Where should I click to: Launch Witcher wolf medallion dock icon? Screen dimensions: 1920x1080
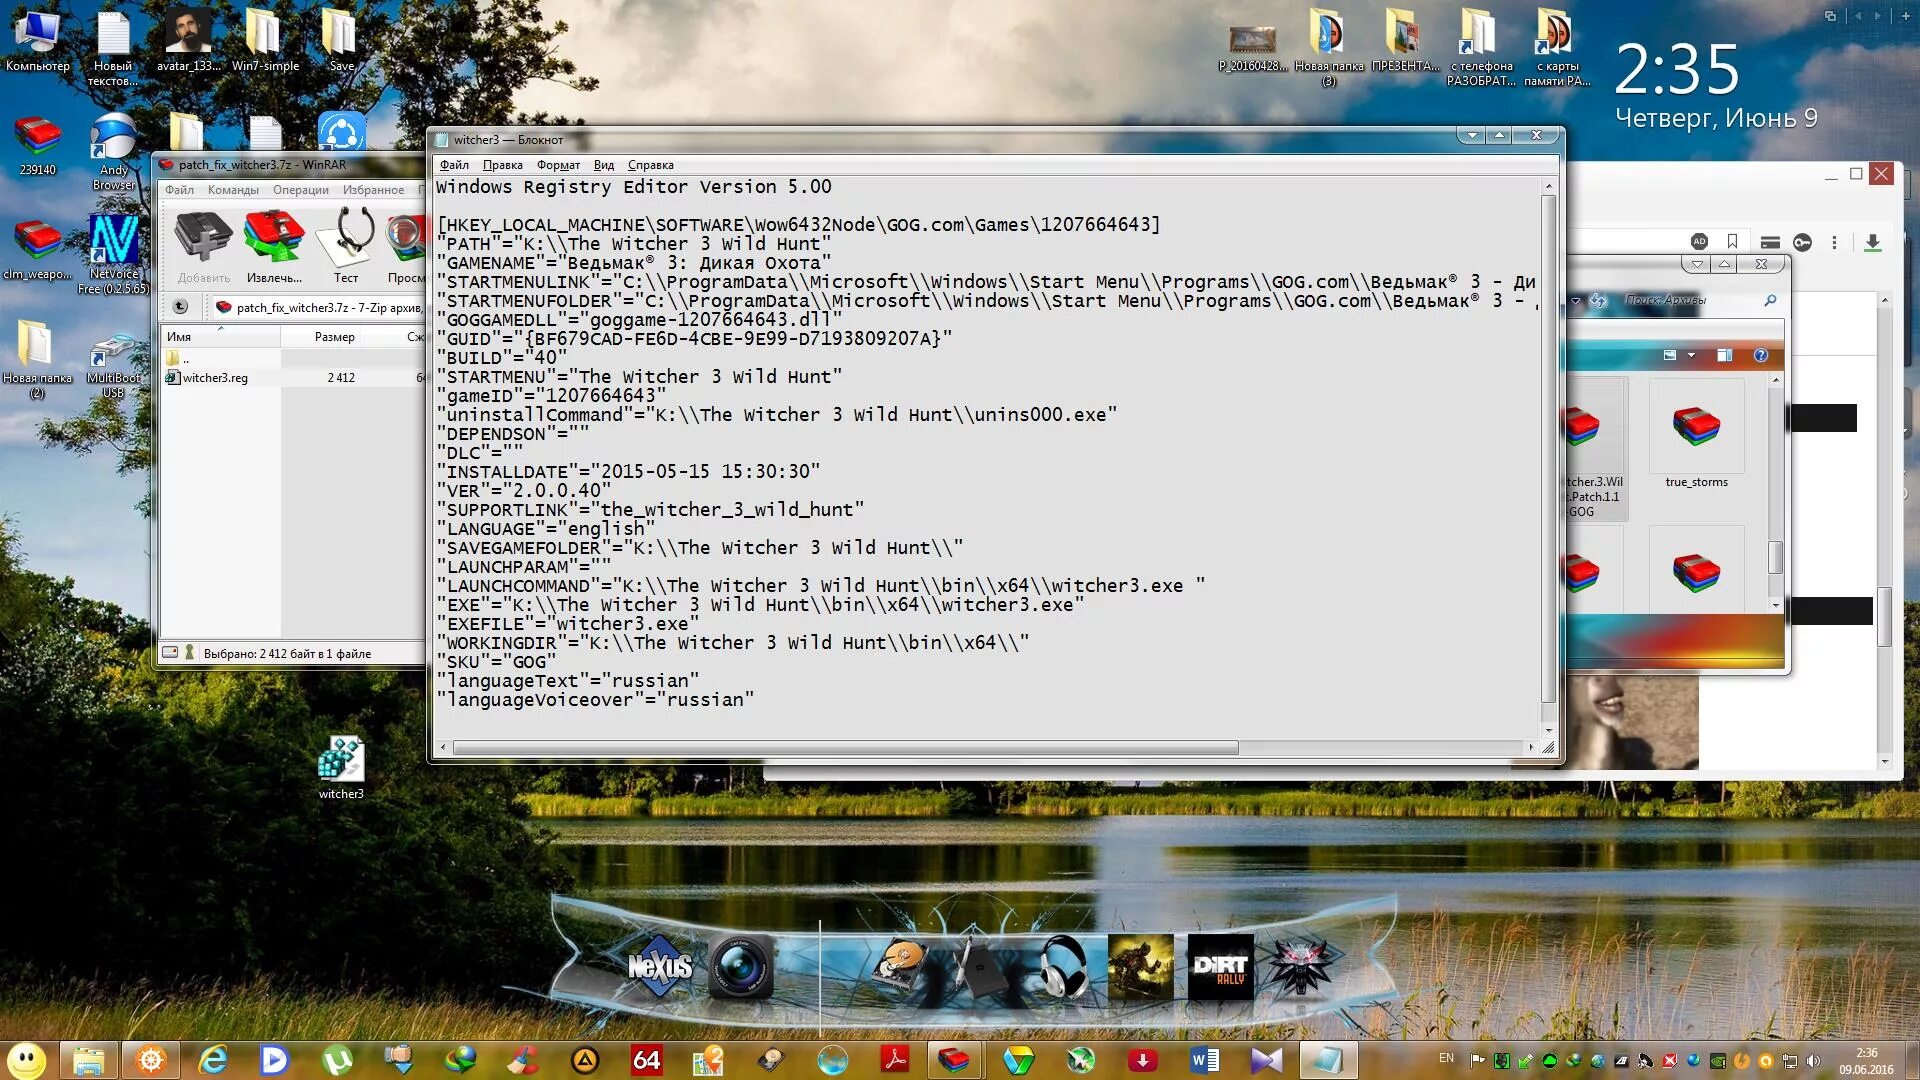1299,966
